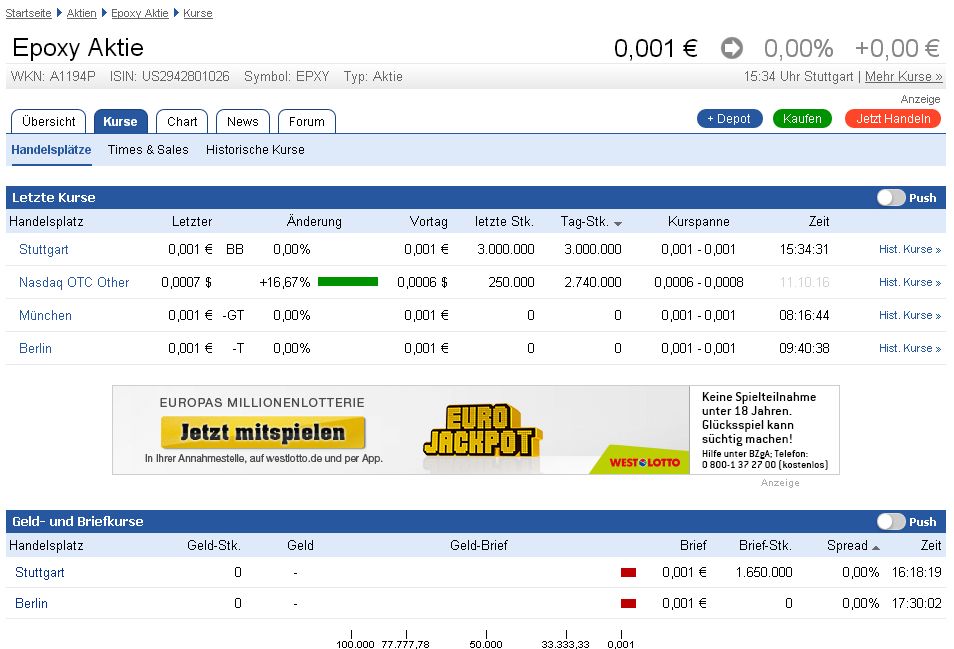Click the letzte Stk. column header

pyautogui.click(x=504, y=221)
